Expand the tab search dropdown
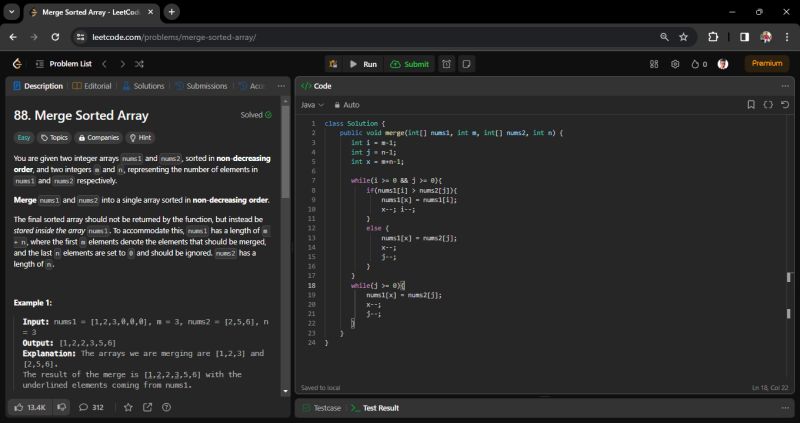 pyautogui.click(x=11, y=12)
